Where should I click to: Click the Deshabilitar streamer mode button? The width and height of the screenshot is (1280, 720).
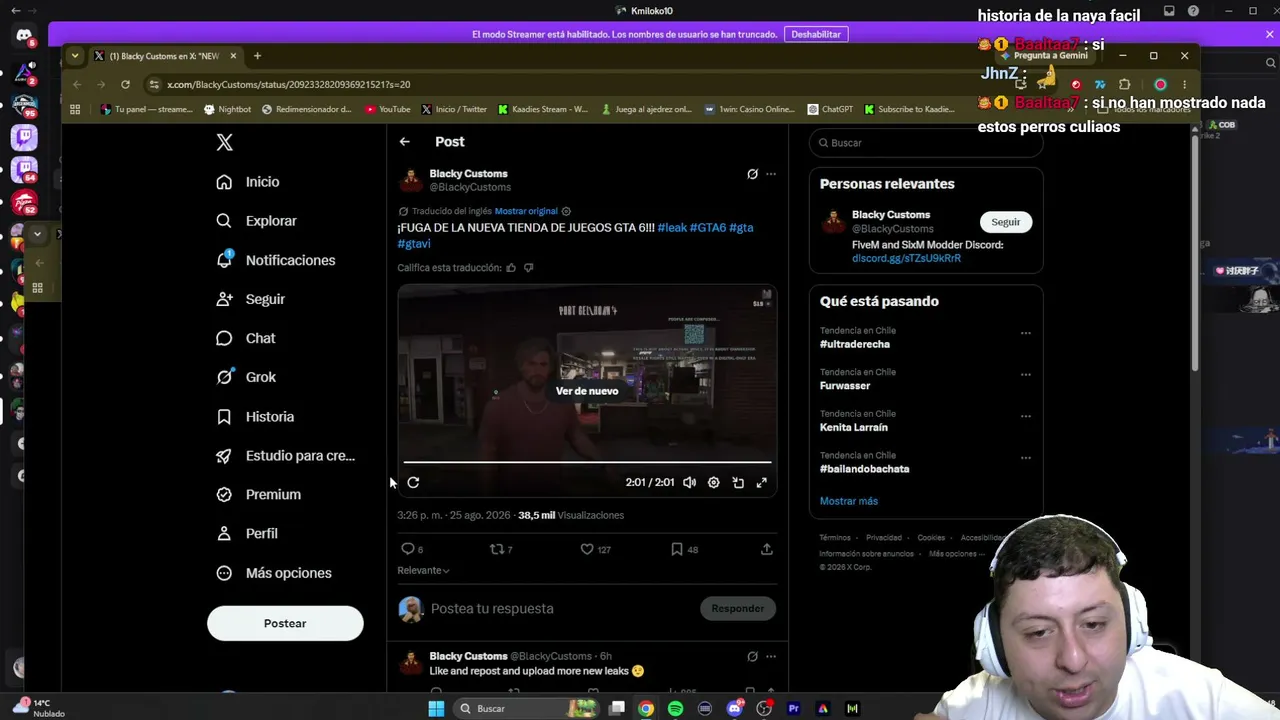(x=816, y=34)
